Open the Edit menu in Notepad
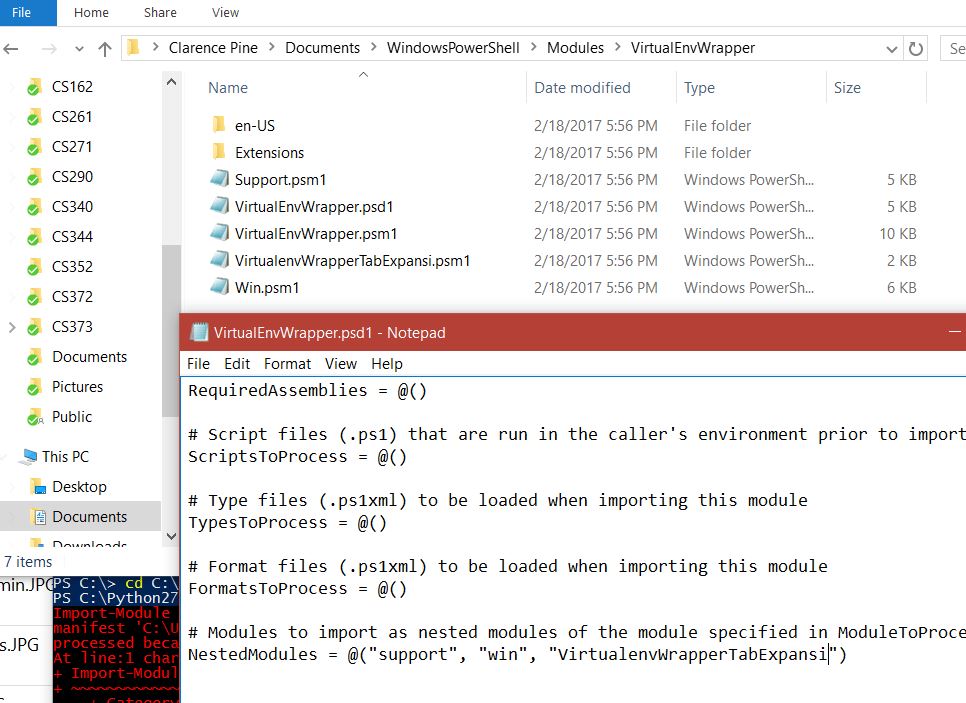This screenshot has height=703, width=966. tap(237, 364)
